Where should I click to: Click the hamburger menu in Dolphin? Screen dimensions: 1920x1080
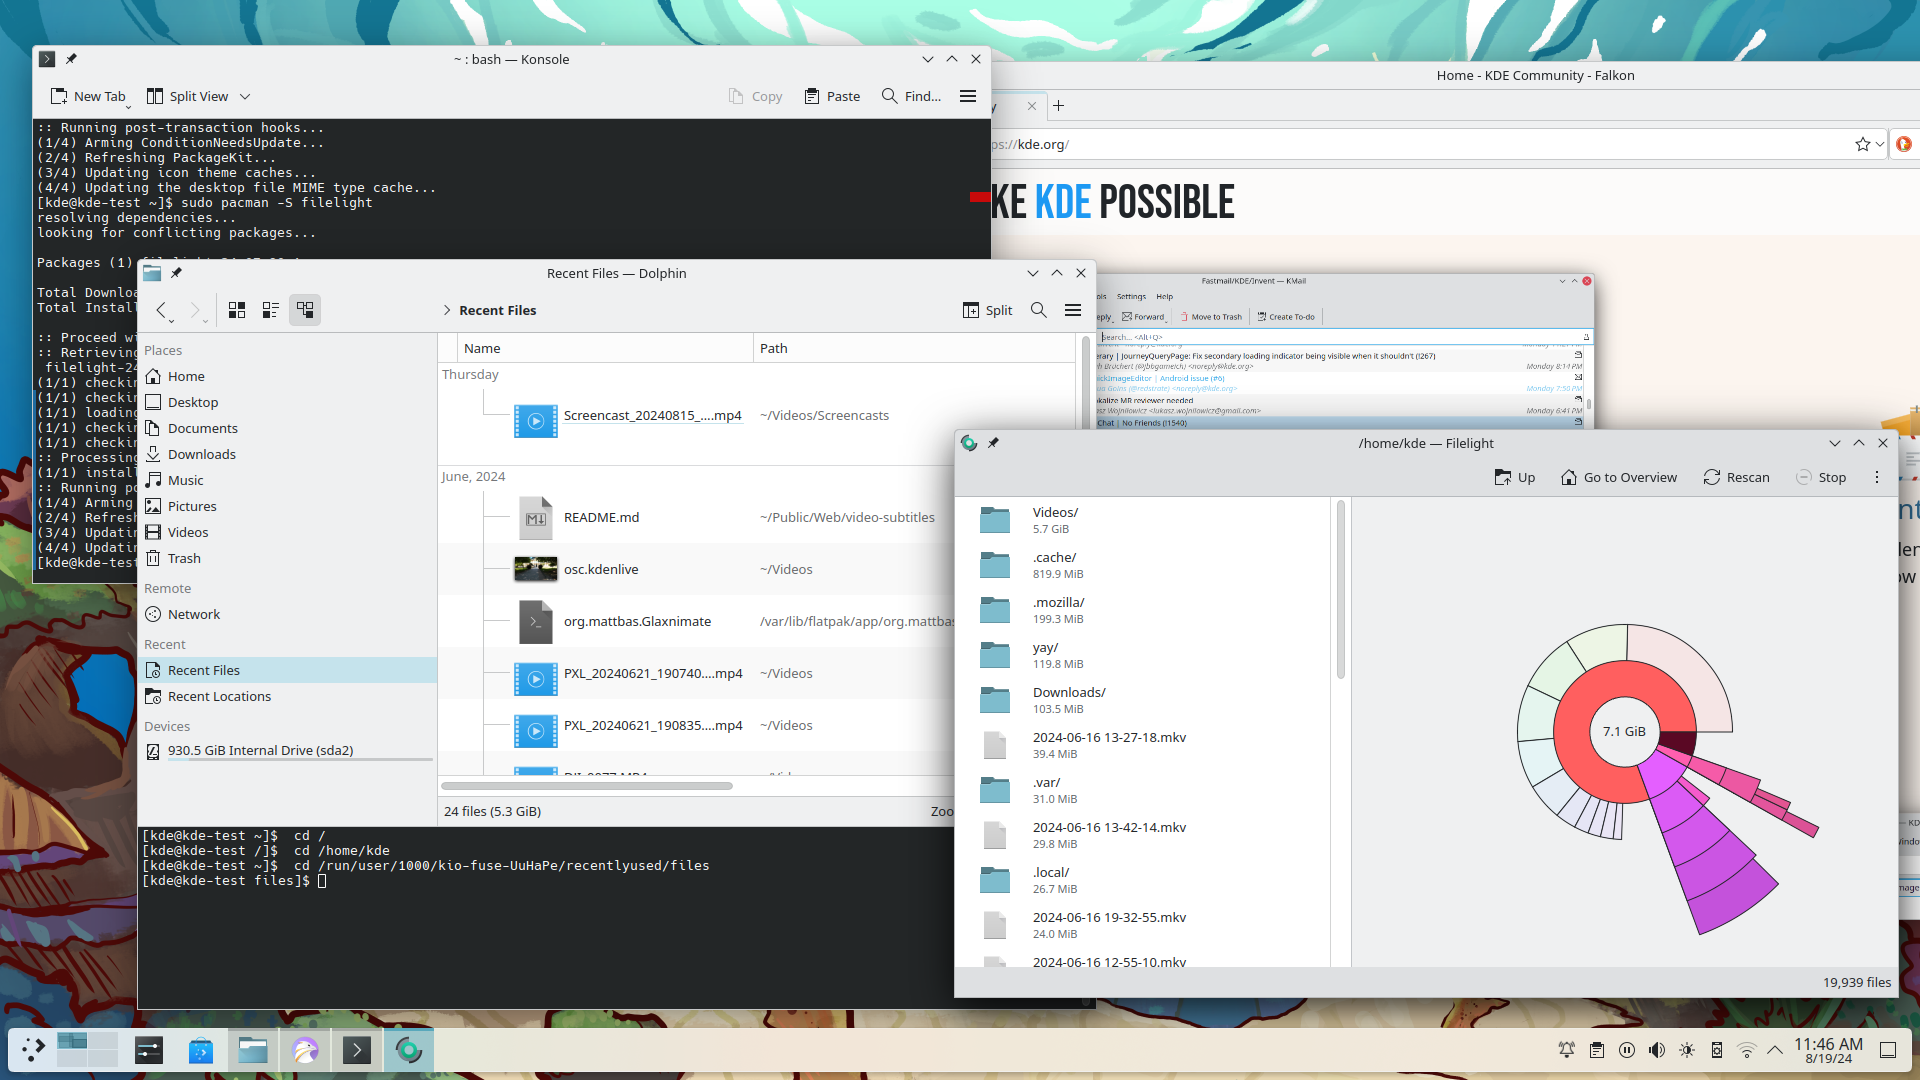click(1073, 309)
